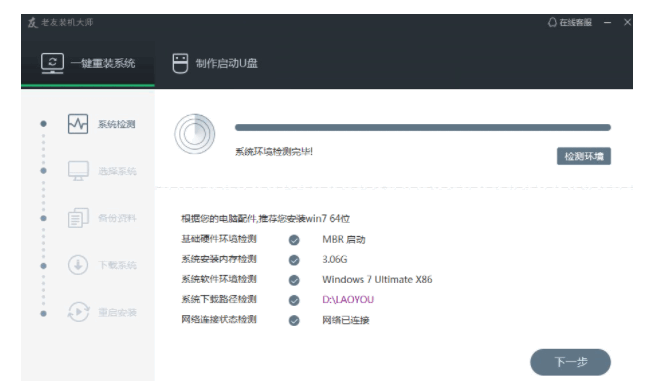This screenshot has width=648, height=392.
Task: Click the 网络已连接 status value
Action: coord(346,320)
